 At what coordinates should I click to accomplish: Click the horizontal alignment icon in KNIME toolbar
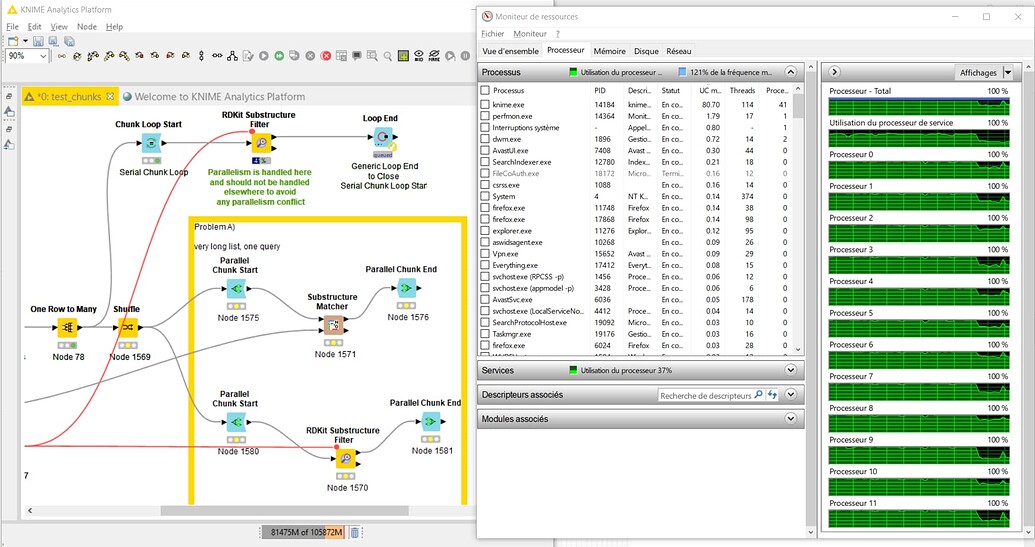(217, 56)
